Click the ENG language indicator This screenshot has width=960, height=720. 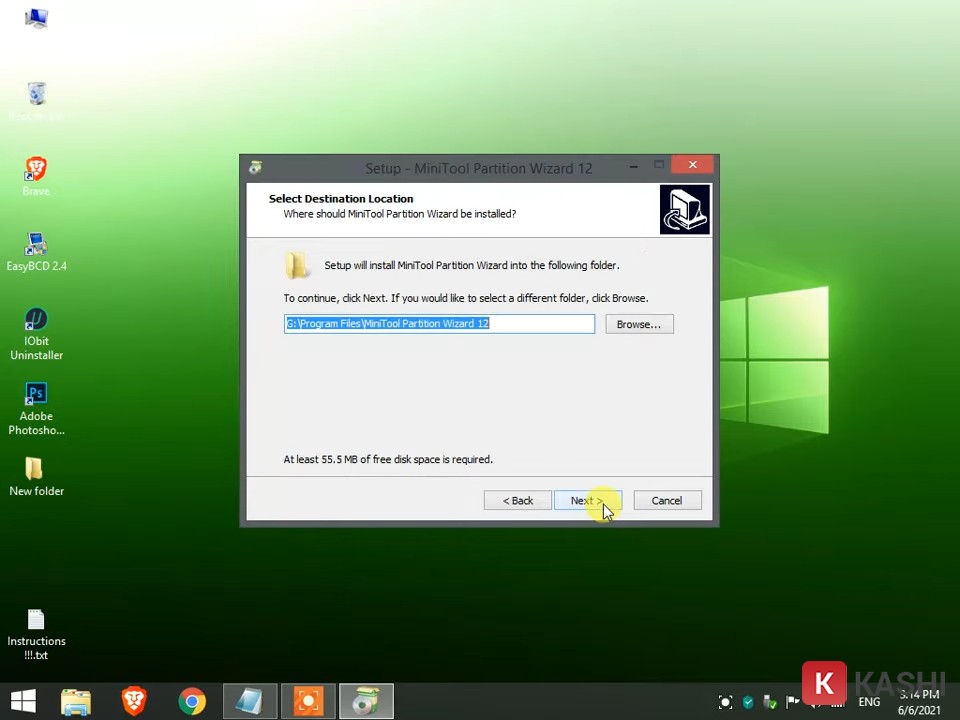click(869, 702)
